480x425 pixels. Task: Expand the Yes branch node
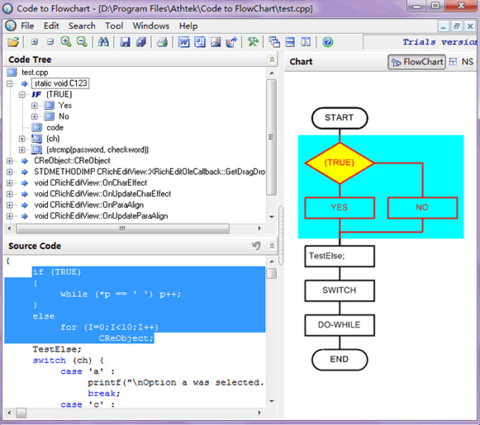[x=34, y=106]
